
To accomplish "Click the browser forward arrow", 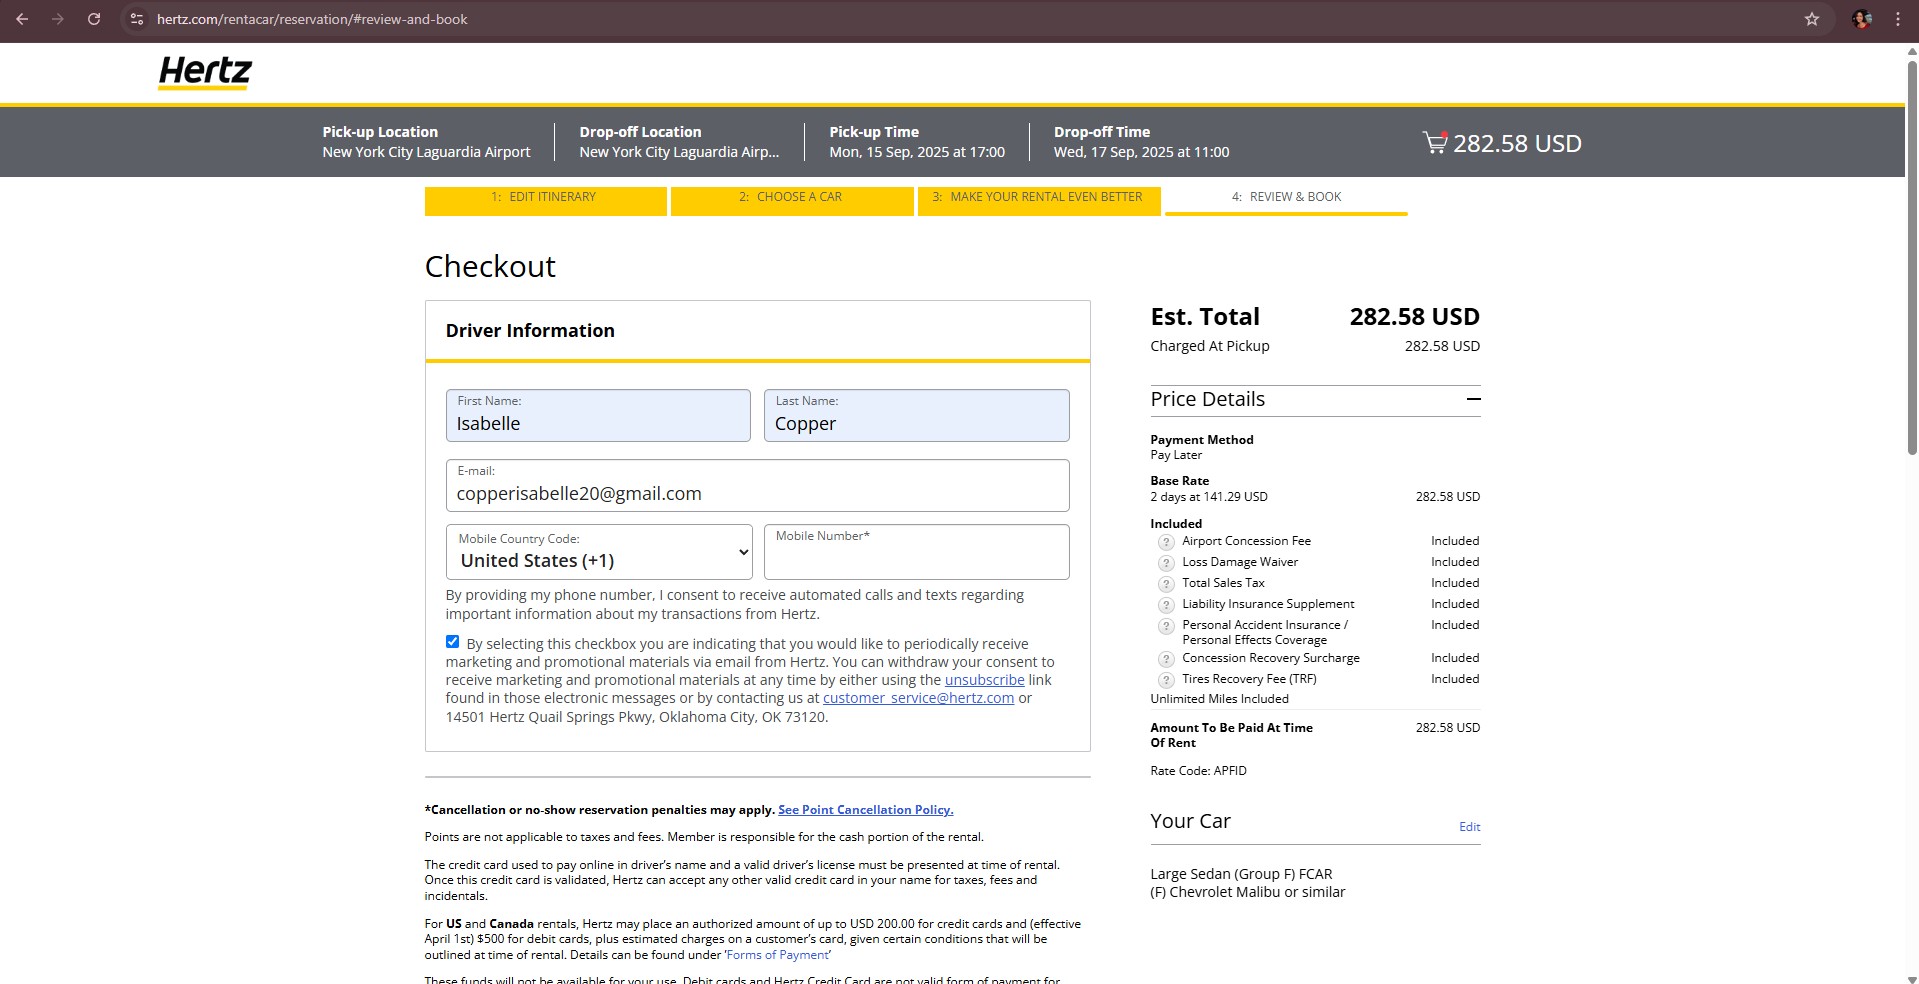I will [58, 19].
